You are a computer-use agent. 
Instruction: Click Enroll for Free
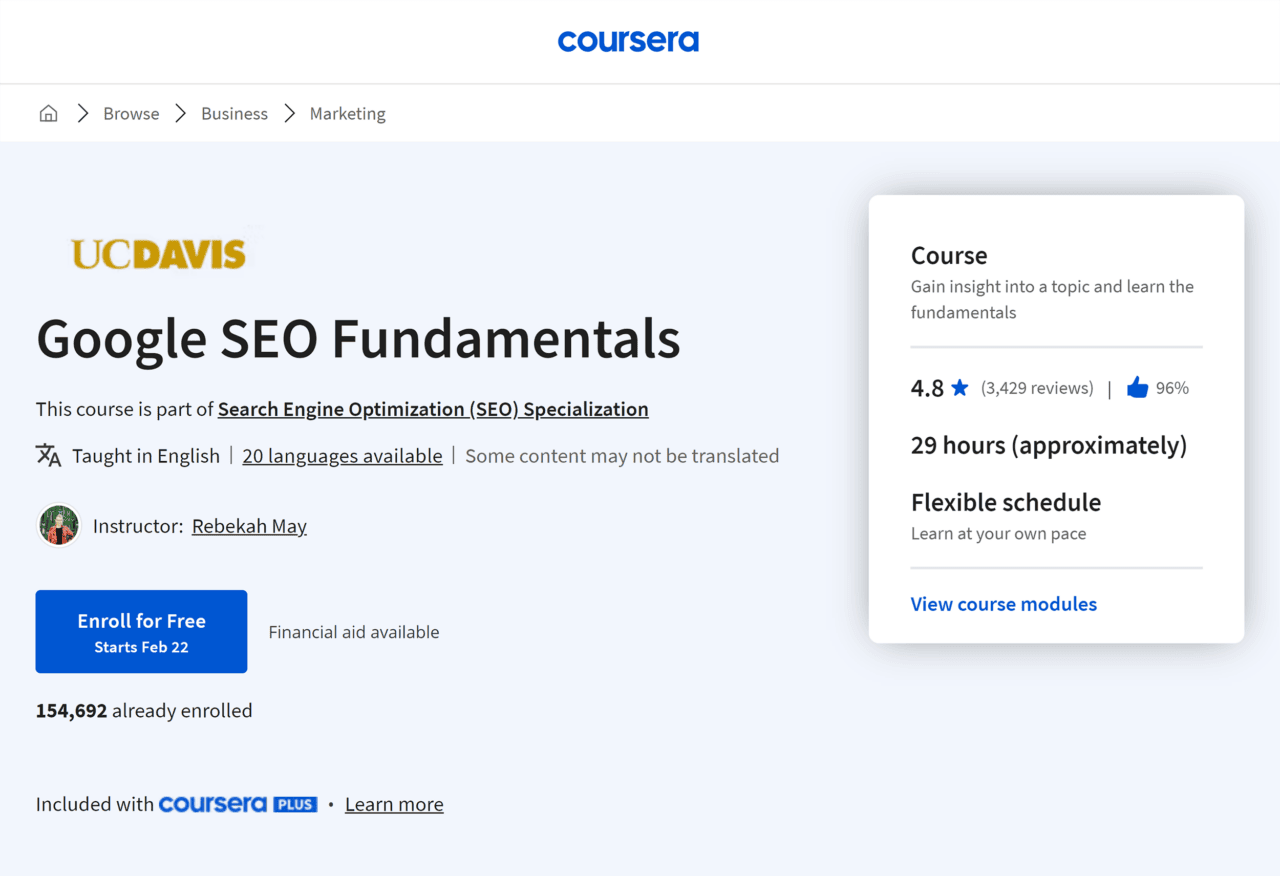(141, 631)
